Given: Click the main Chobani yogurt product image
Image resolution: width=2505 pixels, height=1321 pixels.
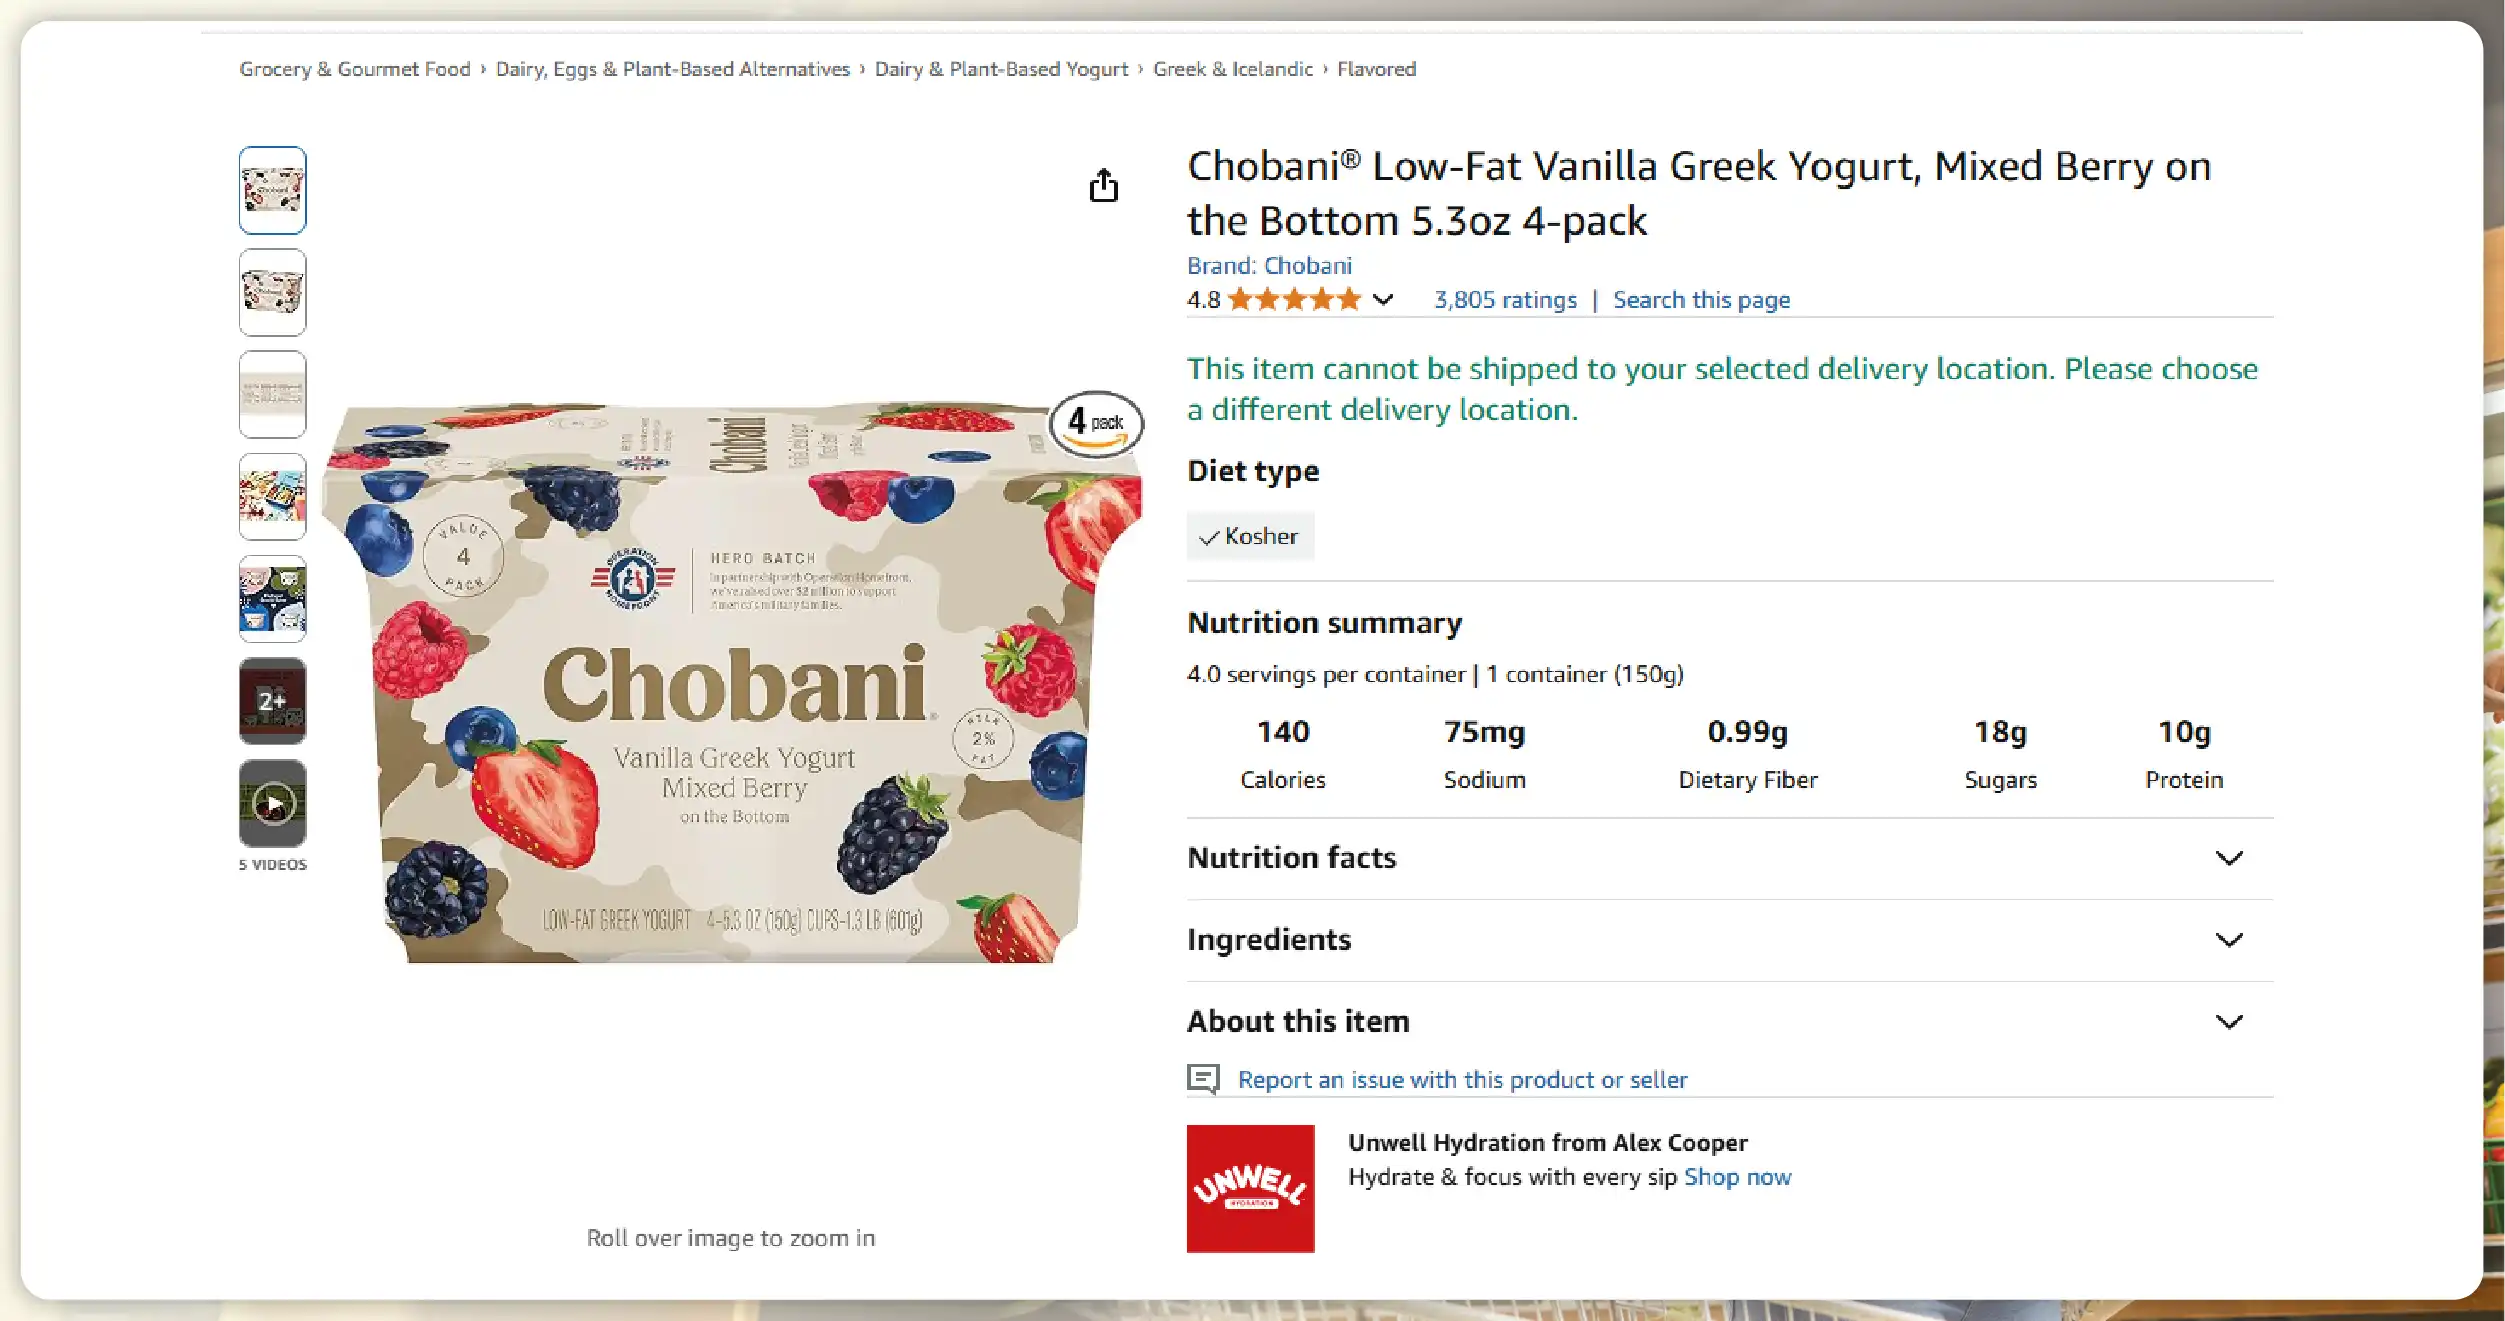Looking at the screenshot, I should click(733, 682).
